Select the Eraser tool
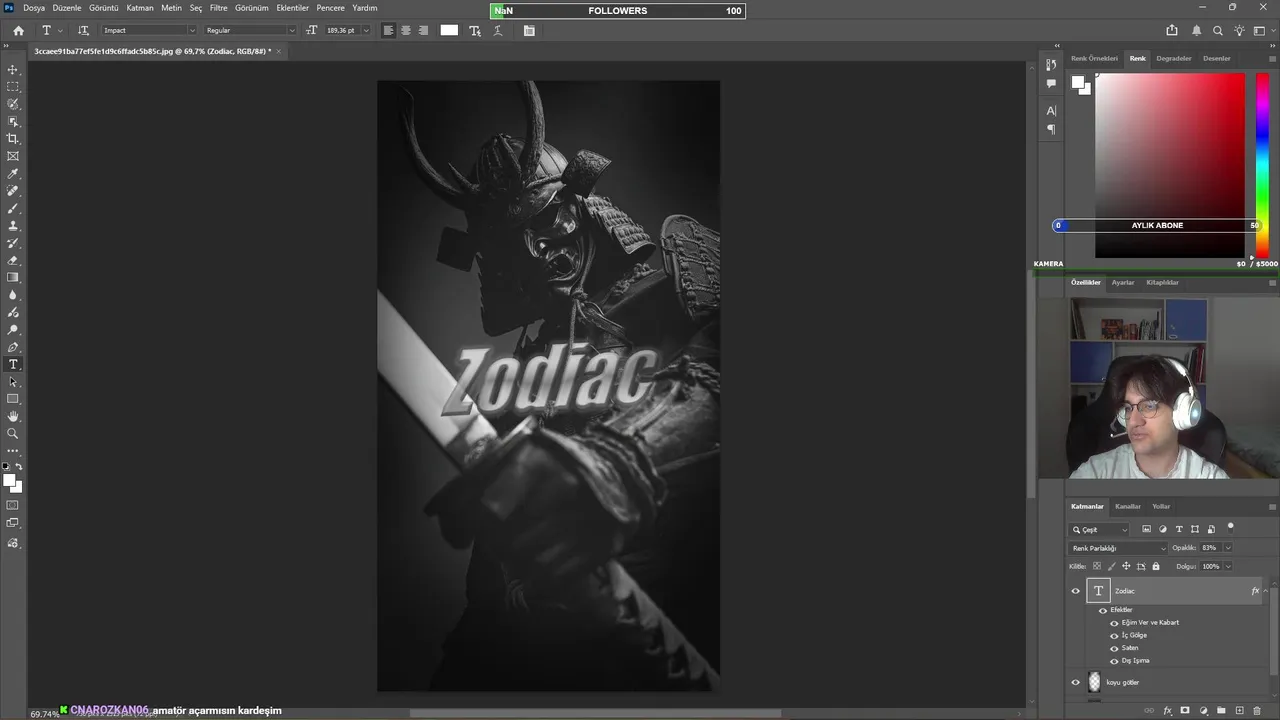This screenshot has height=720, width=1280. (x=13, y=260)
